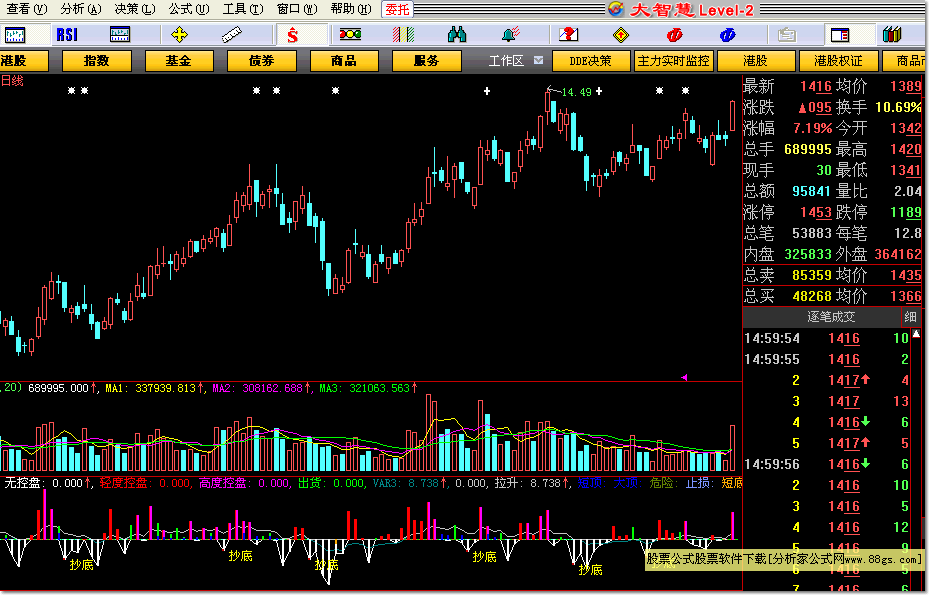932x597 pixels.
Task: Open the binoculars search tool
Action: (x=456, y=35)
